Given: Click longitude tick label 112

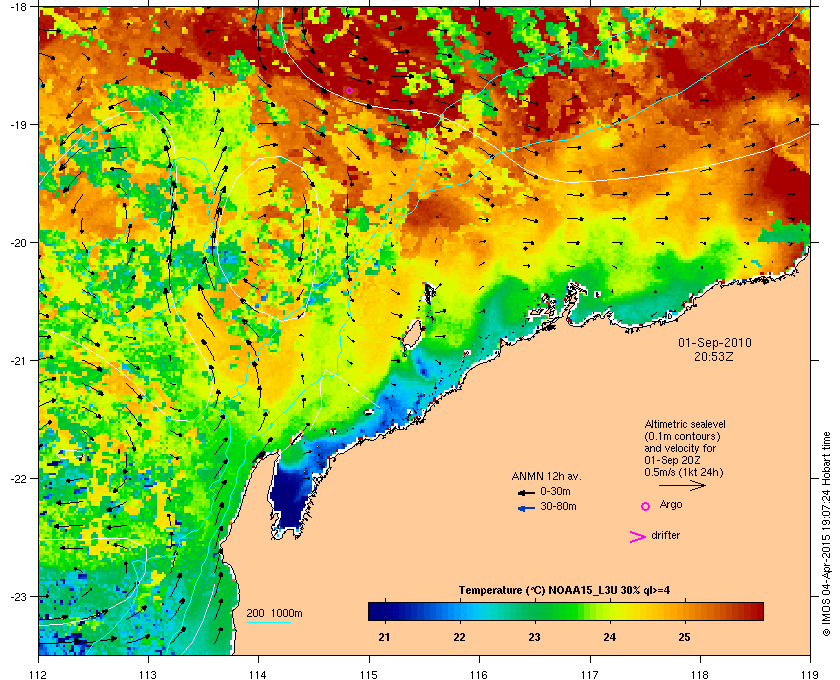Looking at the screenshot, I should click(x=39, y=674).
